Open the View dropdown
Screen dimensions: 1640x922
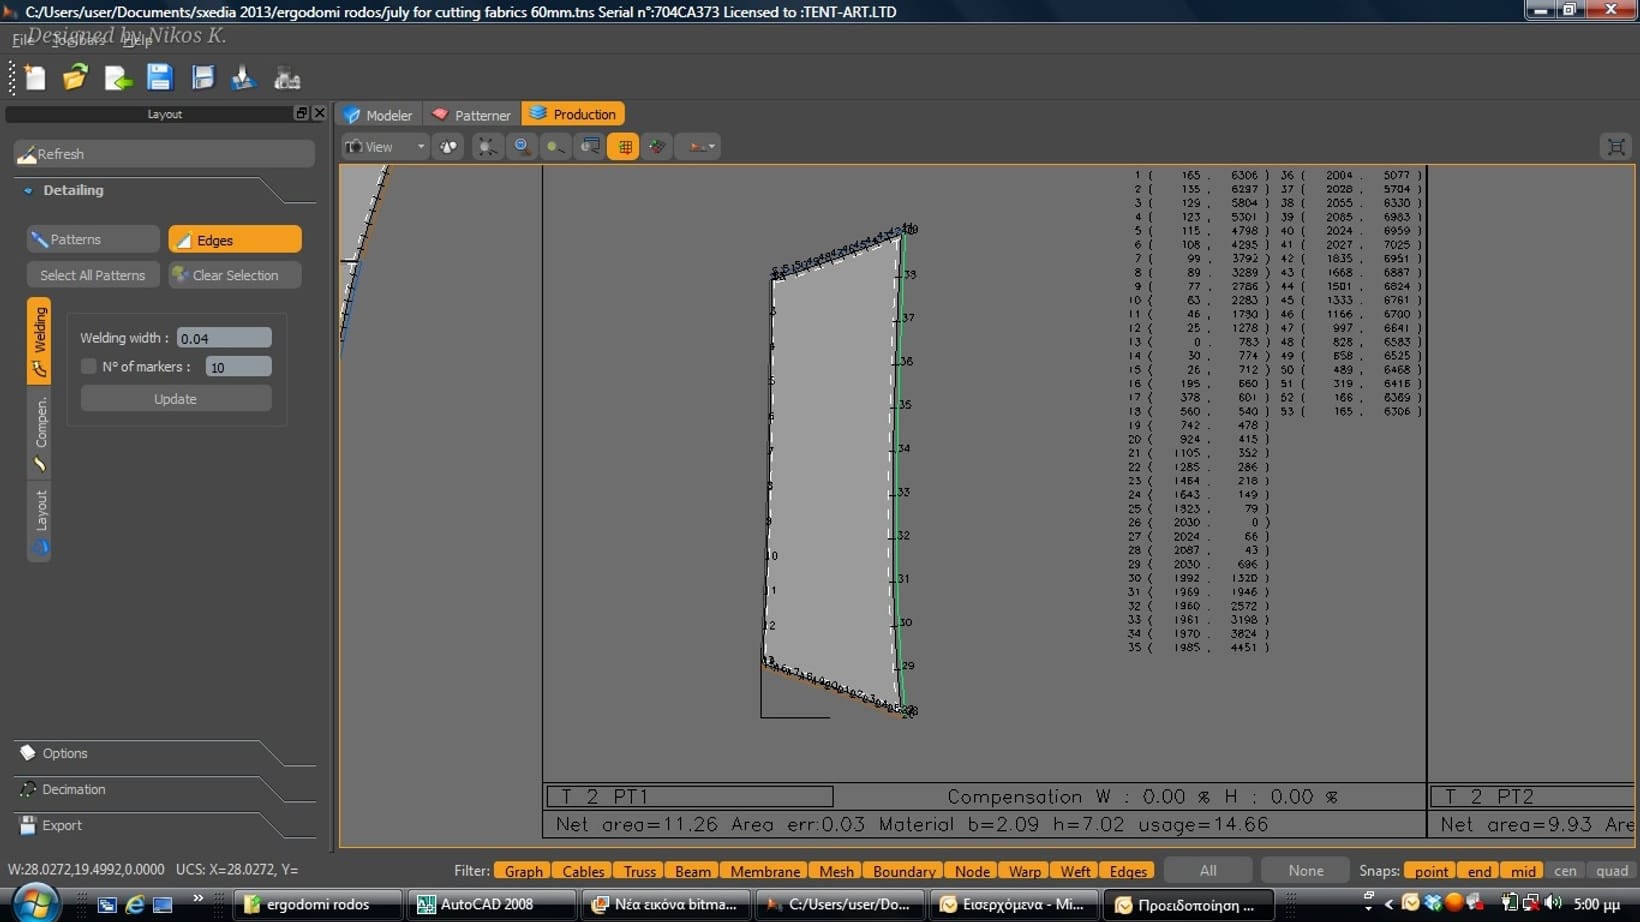[x=385, y=147]
